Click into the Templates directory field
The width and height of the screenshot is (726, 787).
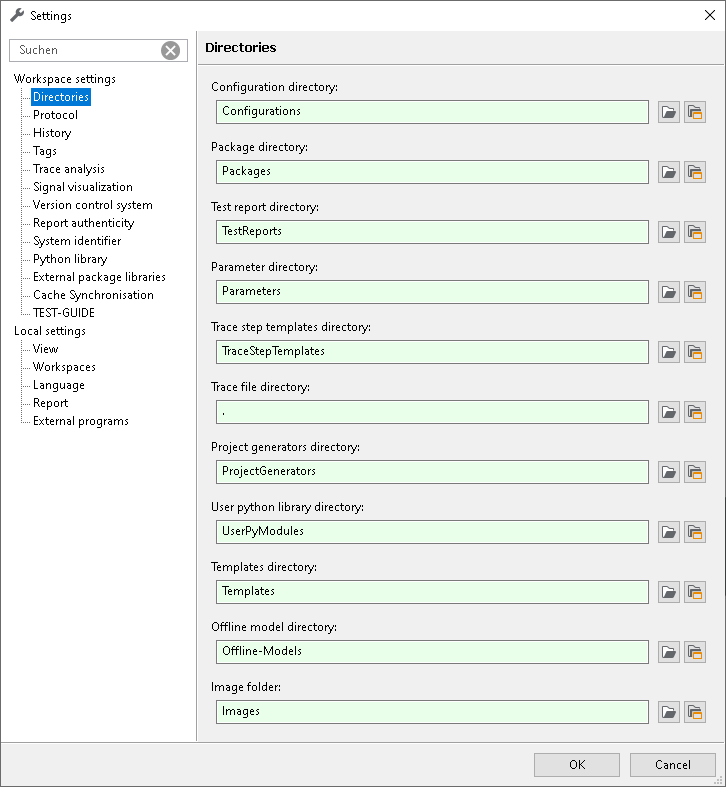(432, 592)
